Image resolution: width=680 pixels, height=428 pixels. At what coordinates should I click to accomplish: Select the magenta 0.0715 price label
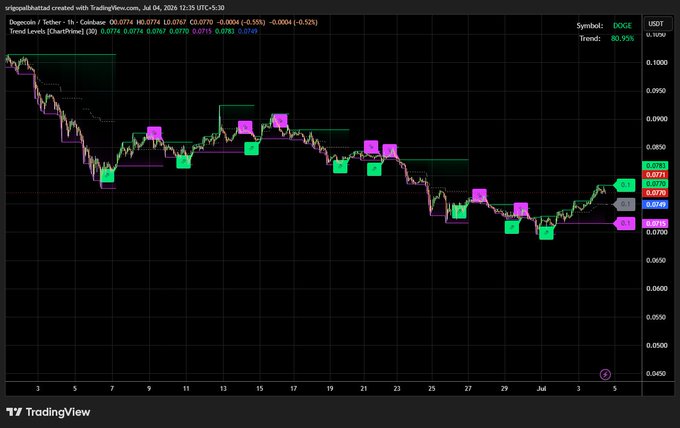point(655,224)
